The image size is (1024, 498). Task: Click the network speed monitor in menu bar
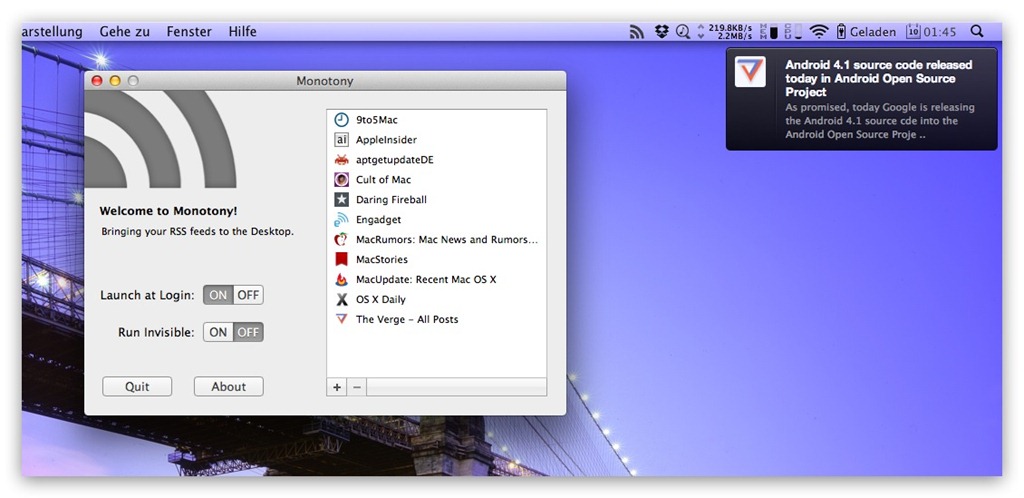coord(725,31)
